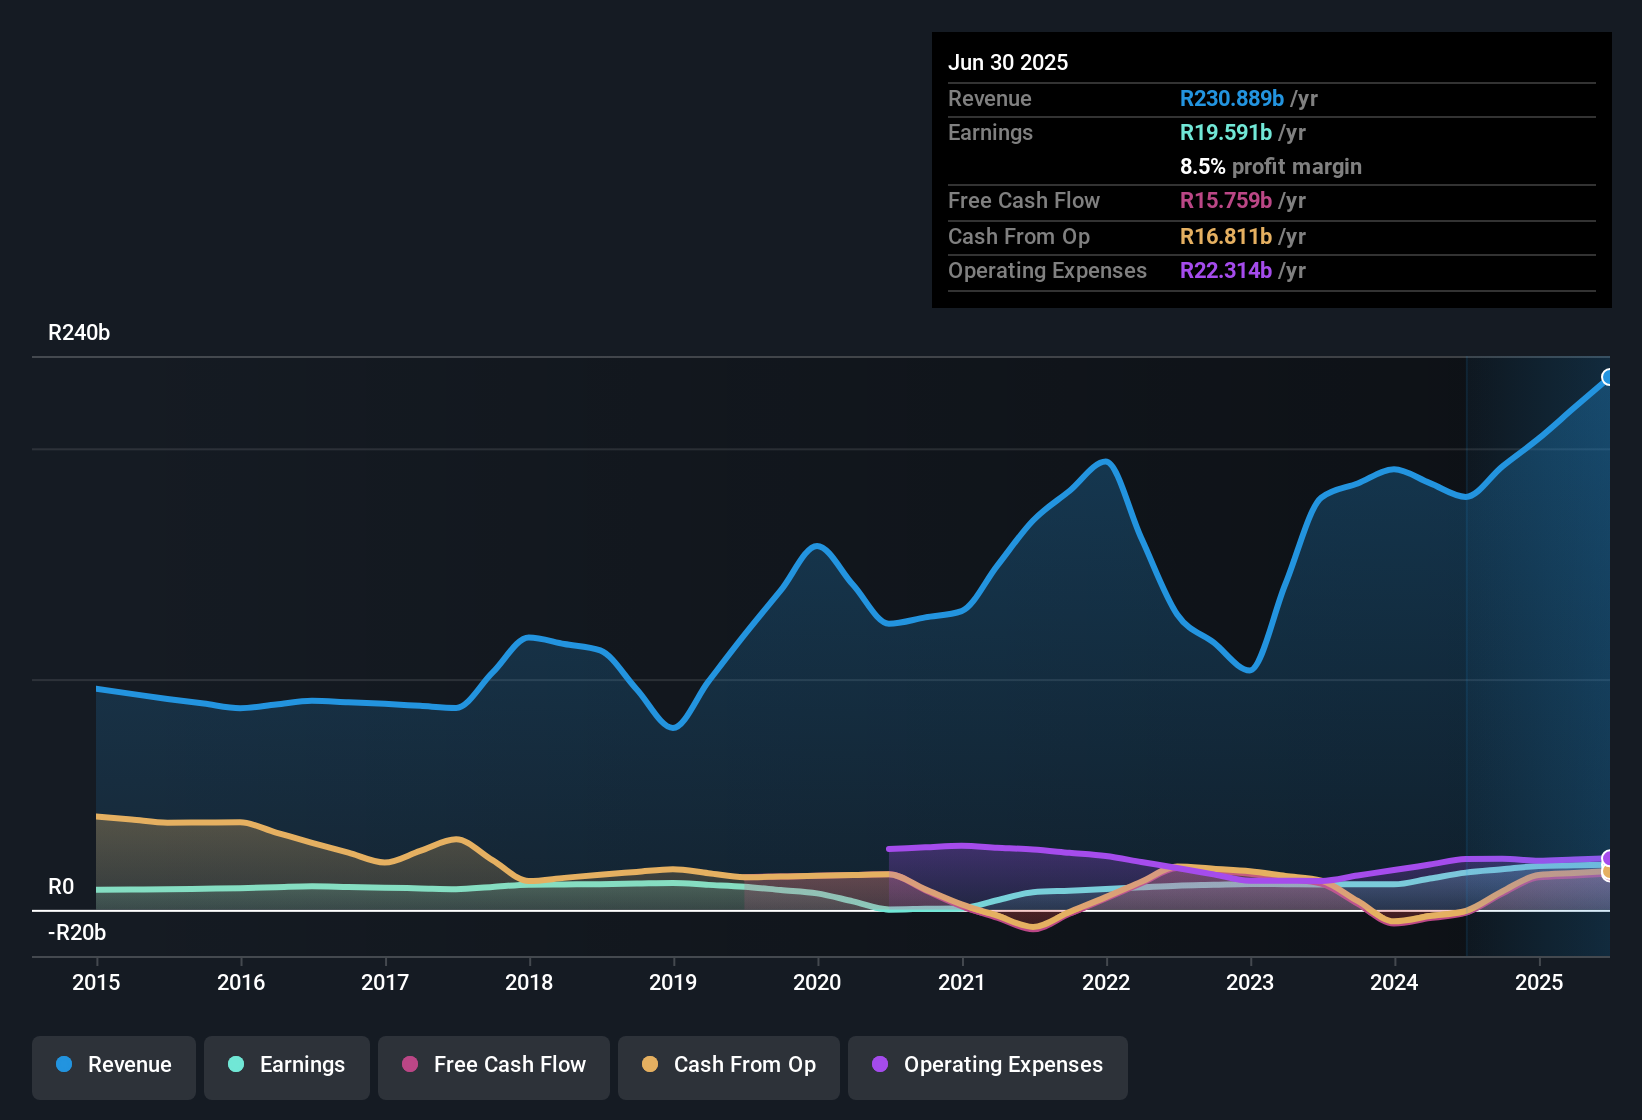Click the teal Earnings legend dot
The height and width of the screenshot is (1120, 1642).
tap(236, 1065)
